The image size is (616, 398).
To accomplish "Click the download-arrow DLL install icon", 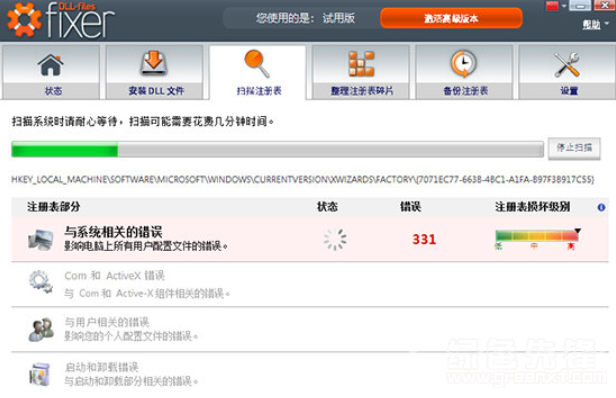I will coord(154,63).
